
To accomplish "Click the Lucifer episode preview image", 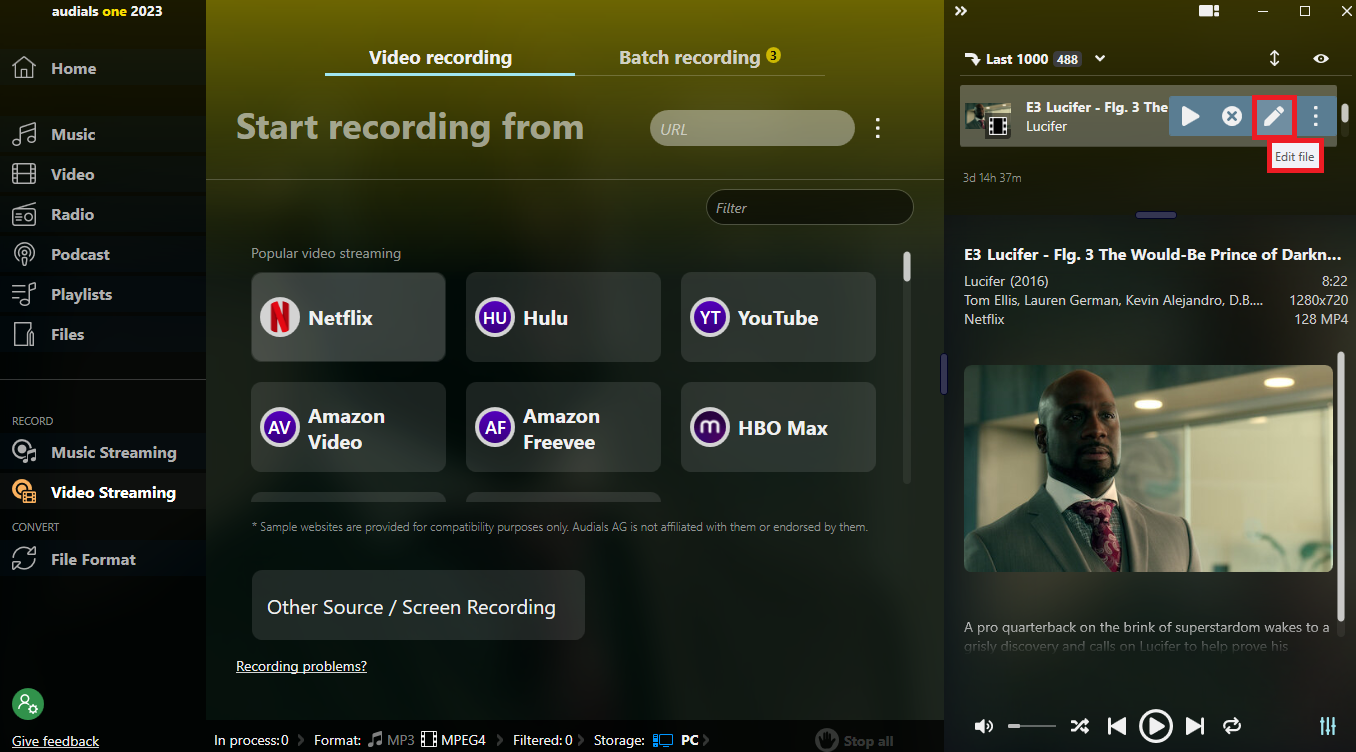I will coord(1148,468).
